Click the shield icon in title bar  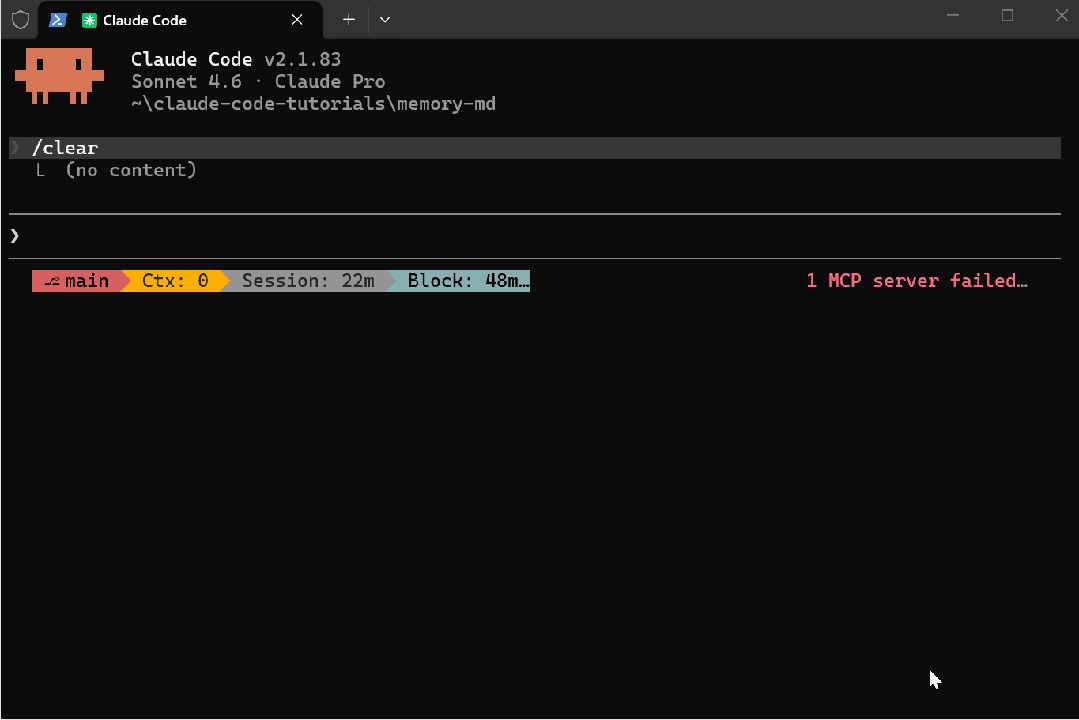[20, 19]
